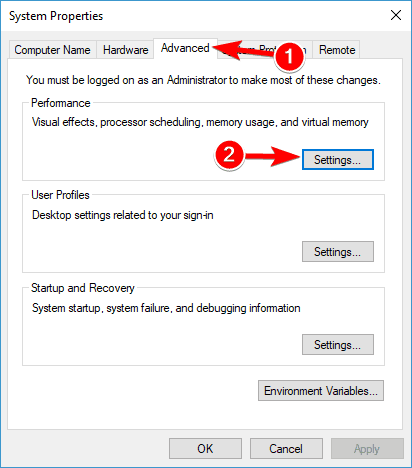Image resolution: width=412 pixels, height=468 pixels.
Task: Click the red circled number 2 marker
Action: point(229,155)
